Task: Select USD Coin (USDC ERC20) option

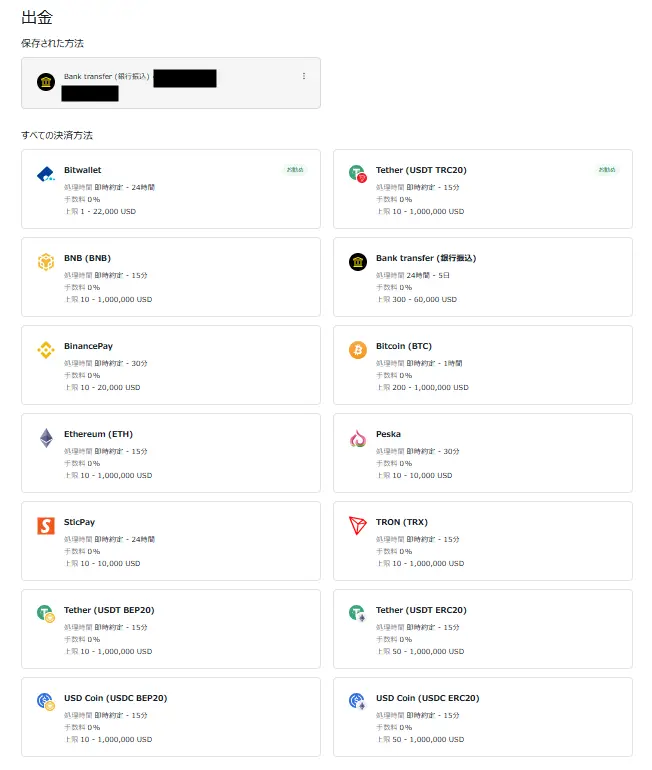Action: tap(483, 717)
